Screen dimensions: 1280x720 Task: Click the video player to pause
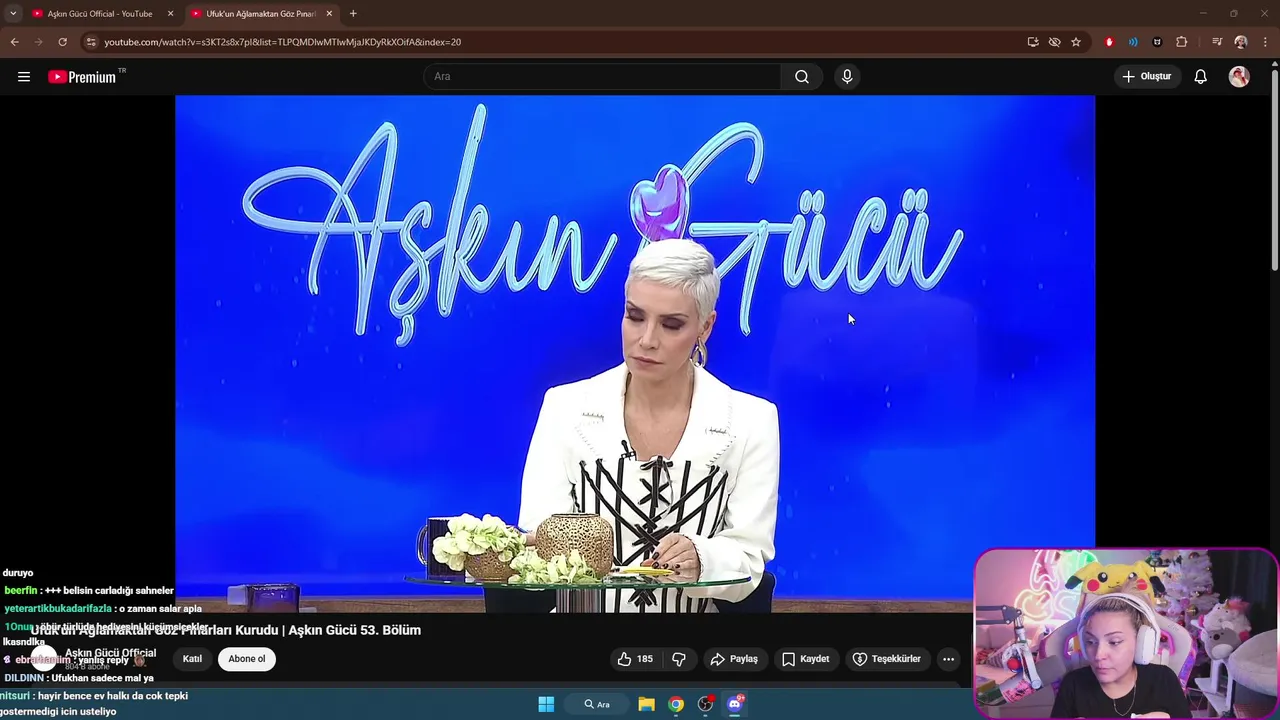coord(635,354)
